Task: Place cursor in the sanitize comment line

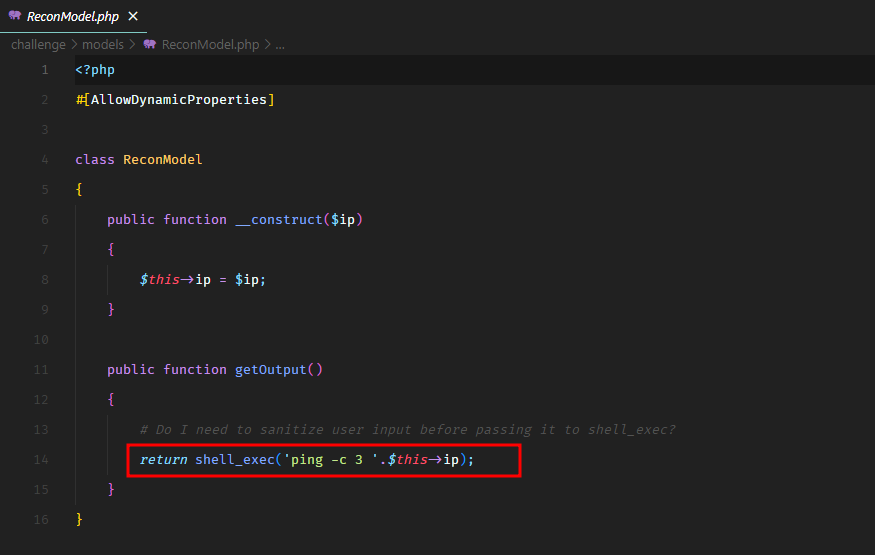Action: click(400, 430)
